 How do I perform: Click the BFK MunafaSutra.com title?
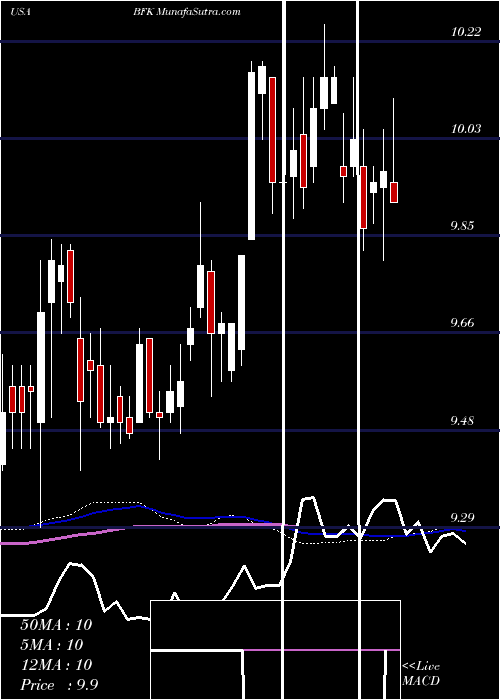tap(187, 12)
